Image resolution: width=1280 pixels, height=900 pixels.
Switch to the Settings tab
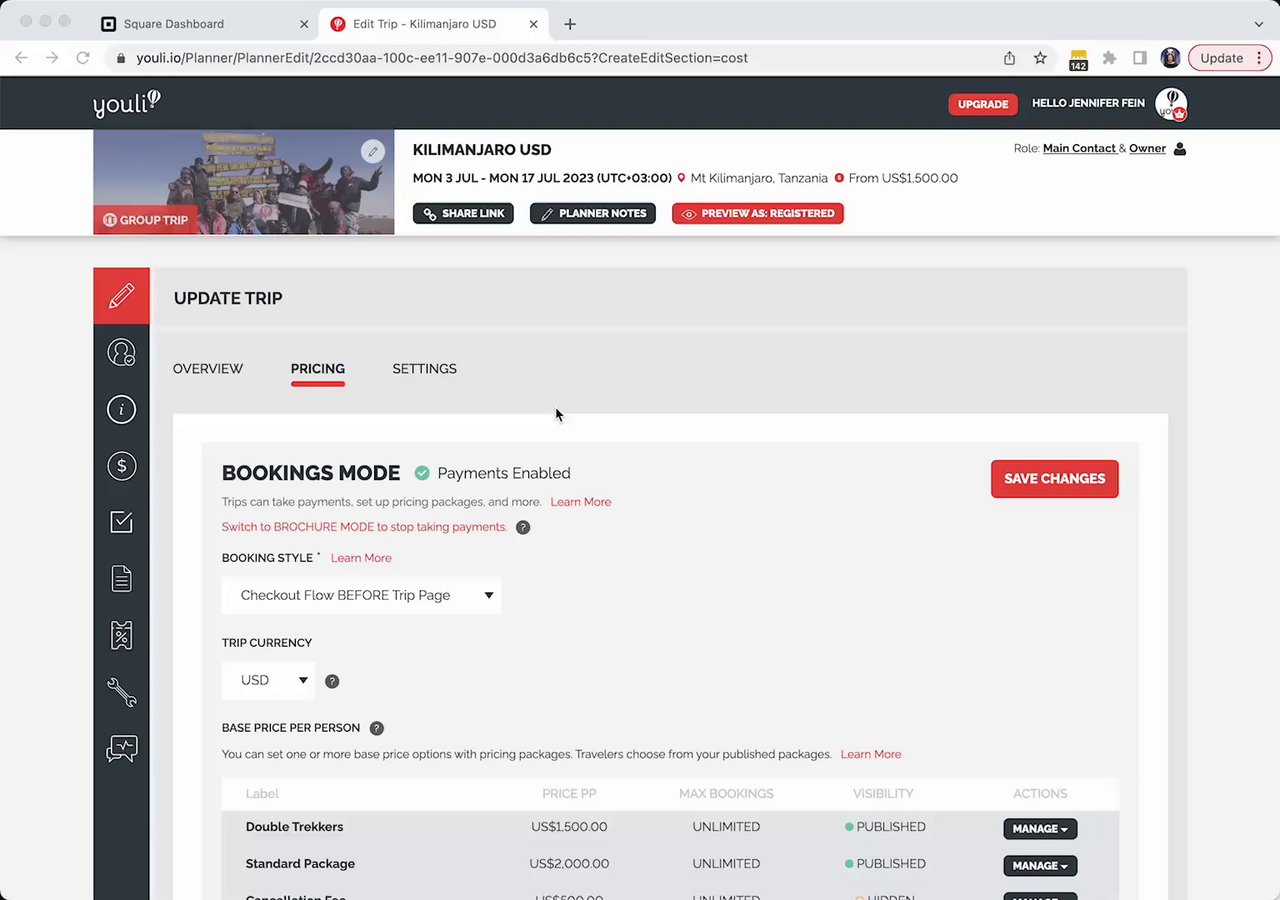click(424, 369)
